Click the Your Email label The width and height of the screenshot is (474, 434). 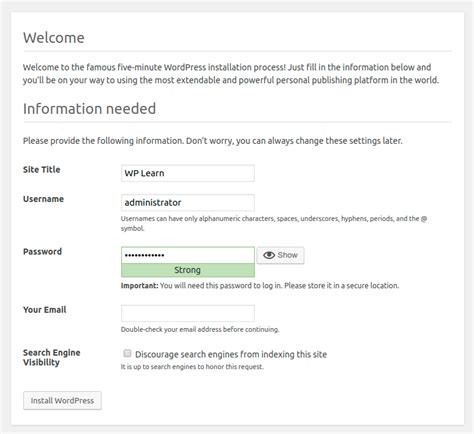point(45,310)
